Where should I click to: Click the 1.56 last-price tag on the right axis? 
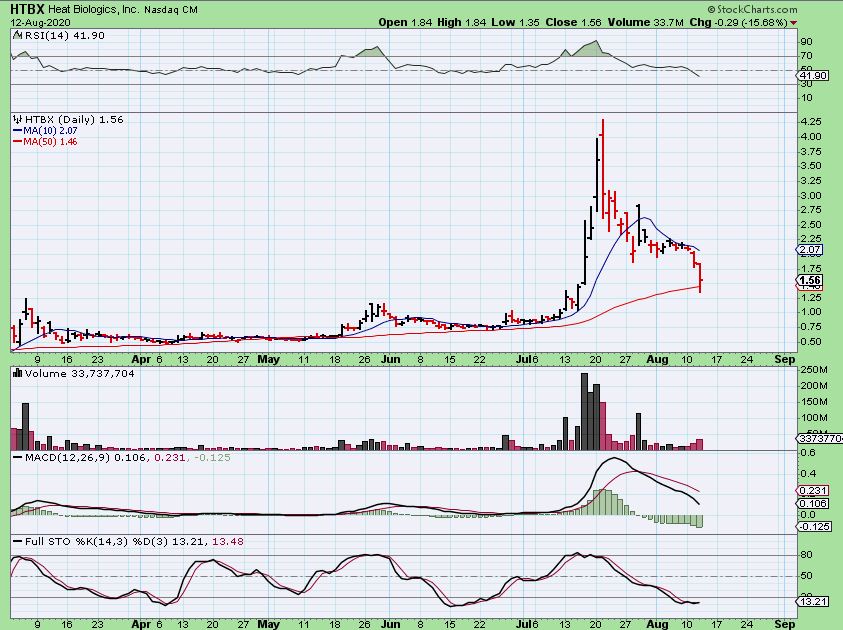pyautogui.click(x=809, y=280)
